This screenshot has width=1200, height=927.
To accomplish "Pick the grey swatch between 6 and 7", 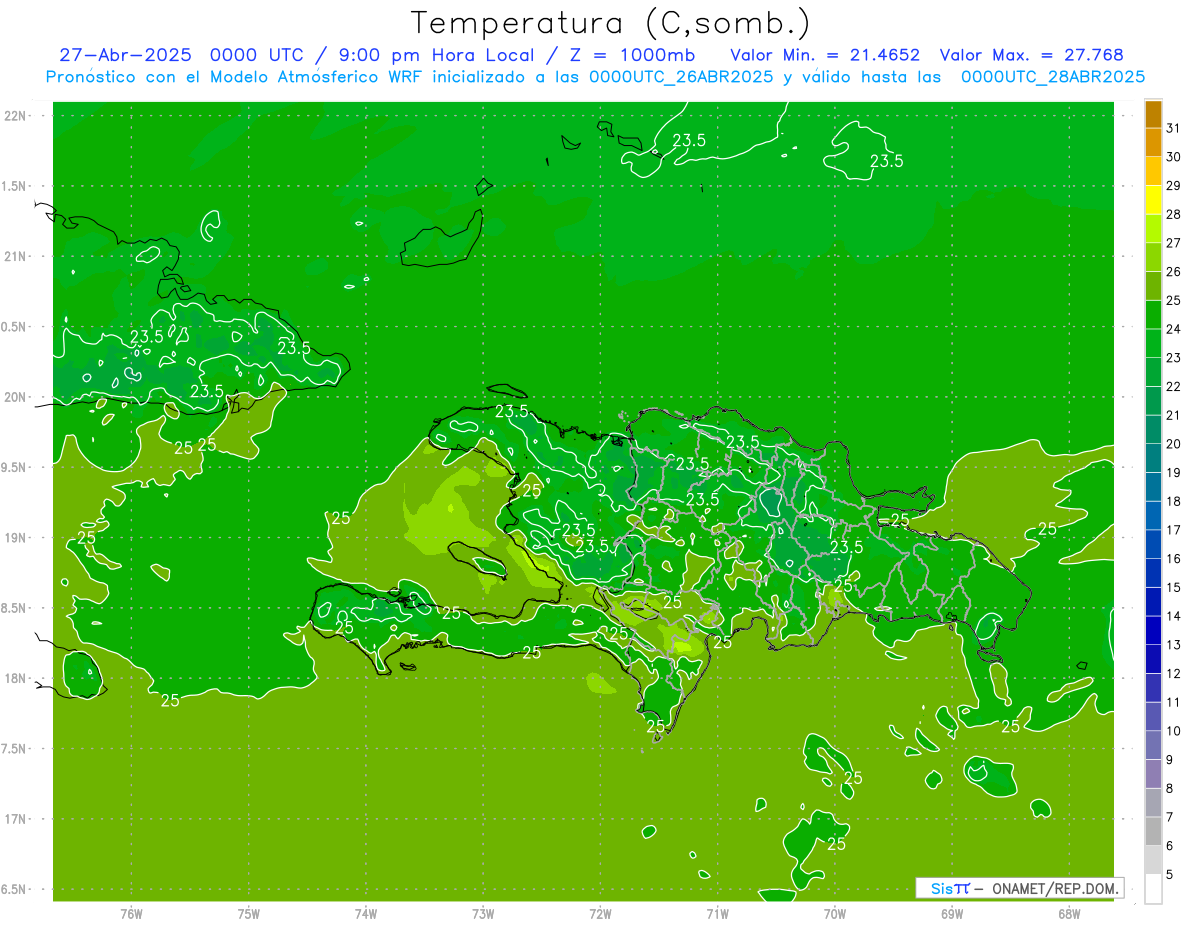I will 1153,831.
